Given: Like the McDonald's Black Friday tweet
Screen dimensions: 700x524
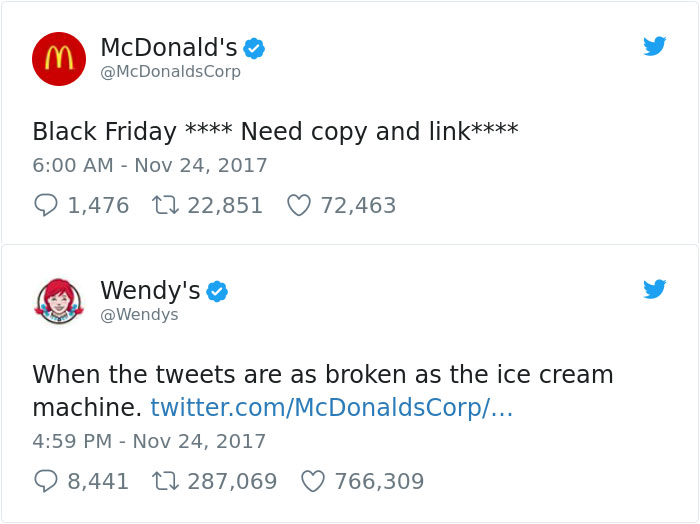Looking at the screenshot, I should coord(298,205).
